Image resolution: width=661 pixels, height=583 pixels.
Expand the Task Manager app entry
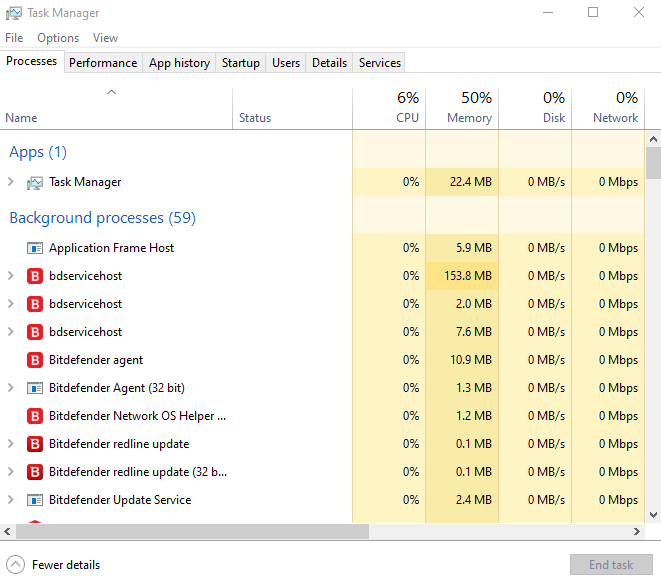11,182
